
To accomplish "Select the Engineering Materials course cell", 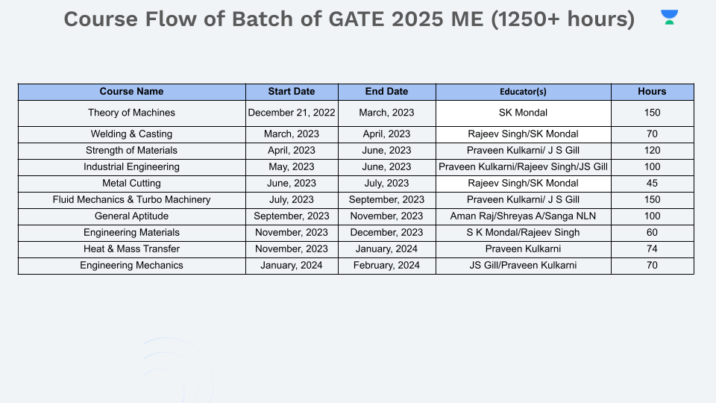I will click(131, 232).
